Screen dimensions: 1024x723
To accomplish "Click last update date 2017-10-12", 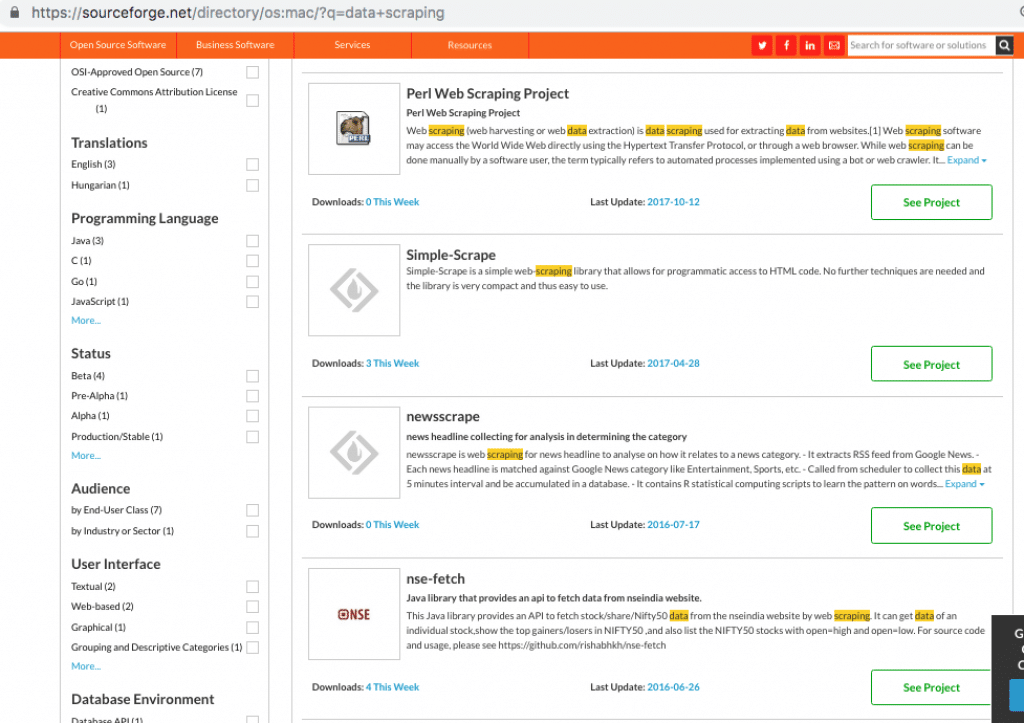I will tap(673, 202).
